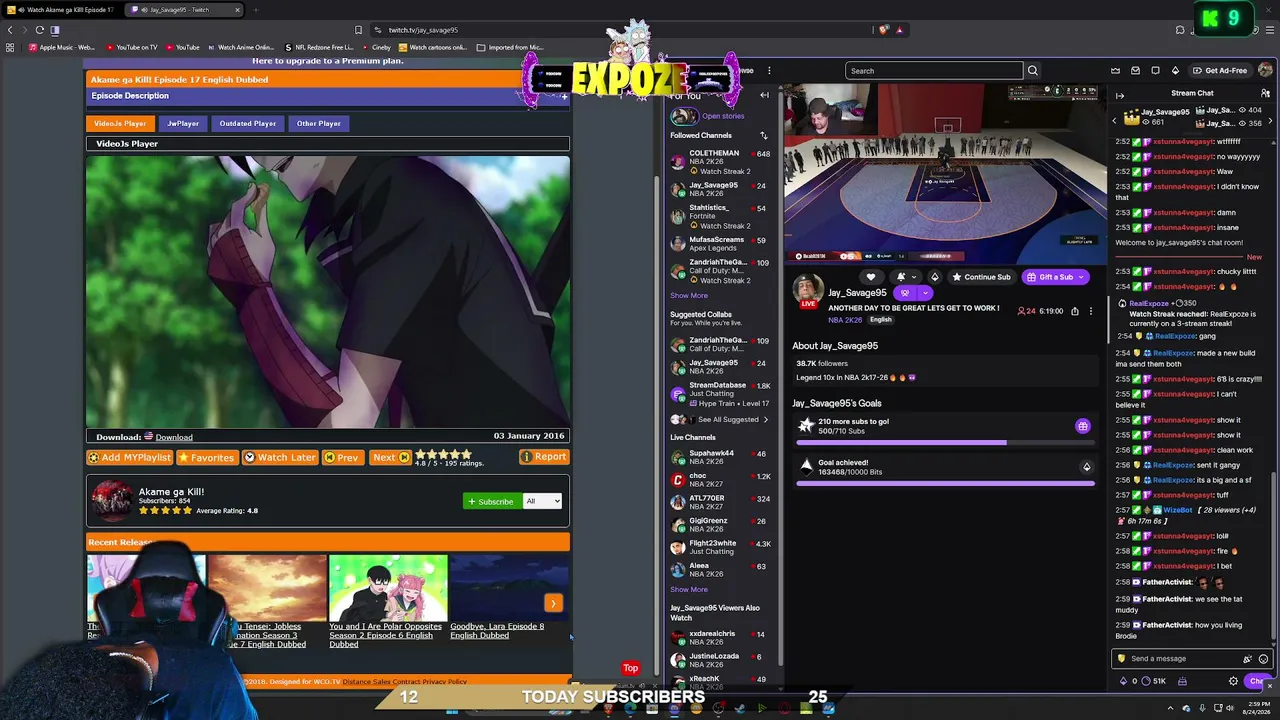Click the Get Ad-Free button

click(x=1220, y=71)
